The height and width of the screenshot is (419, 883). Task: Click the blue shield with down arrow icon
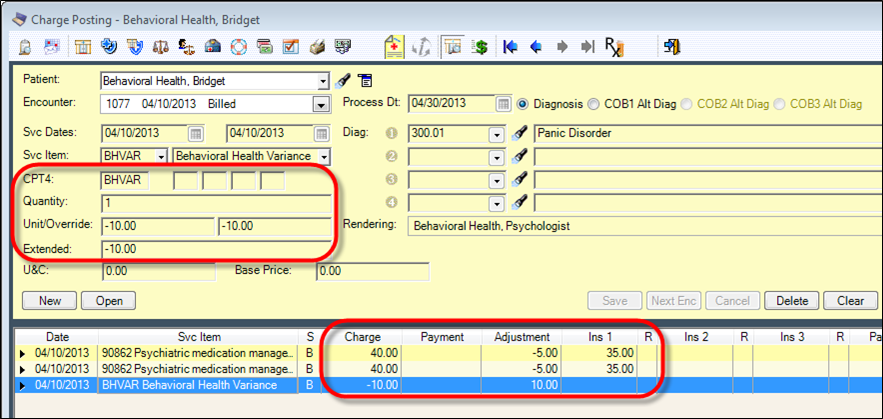(135, 46)
